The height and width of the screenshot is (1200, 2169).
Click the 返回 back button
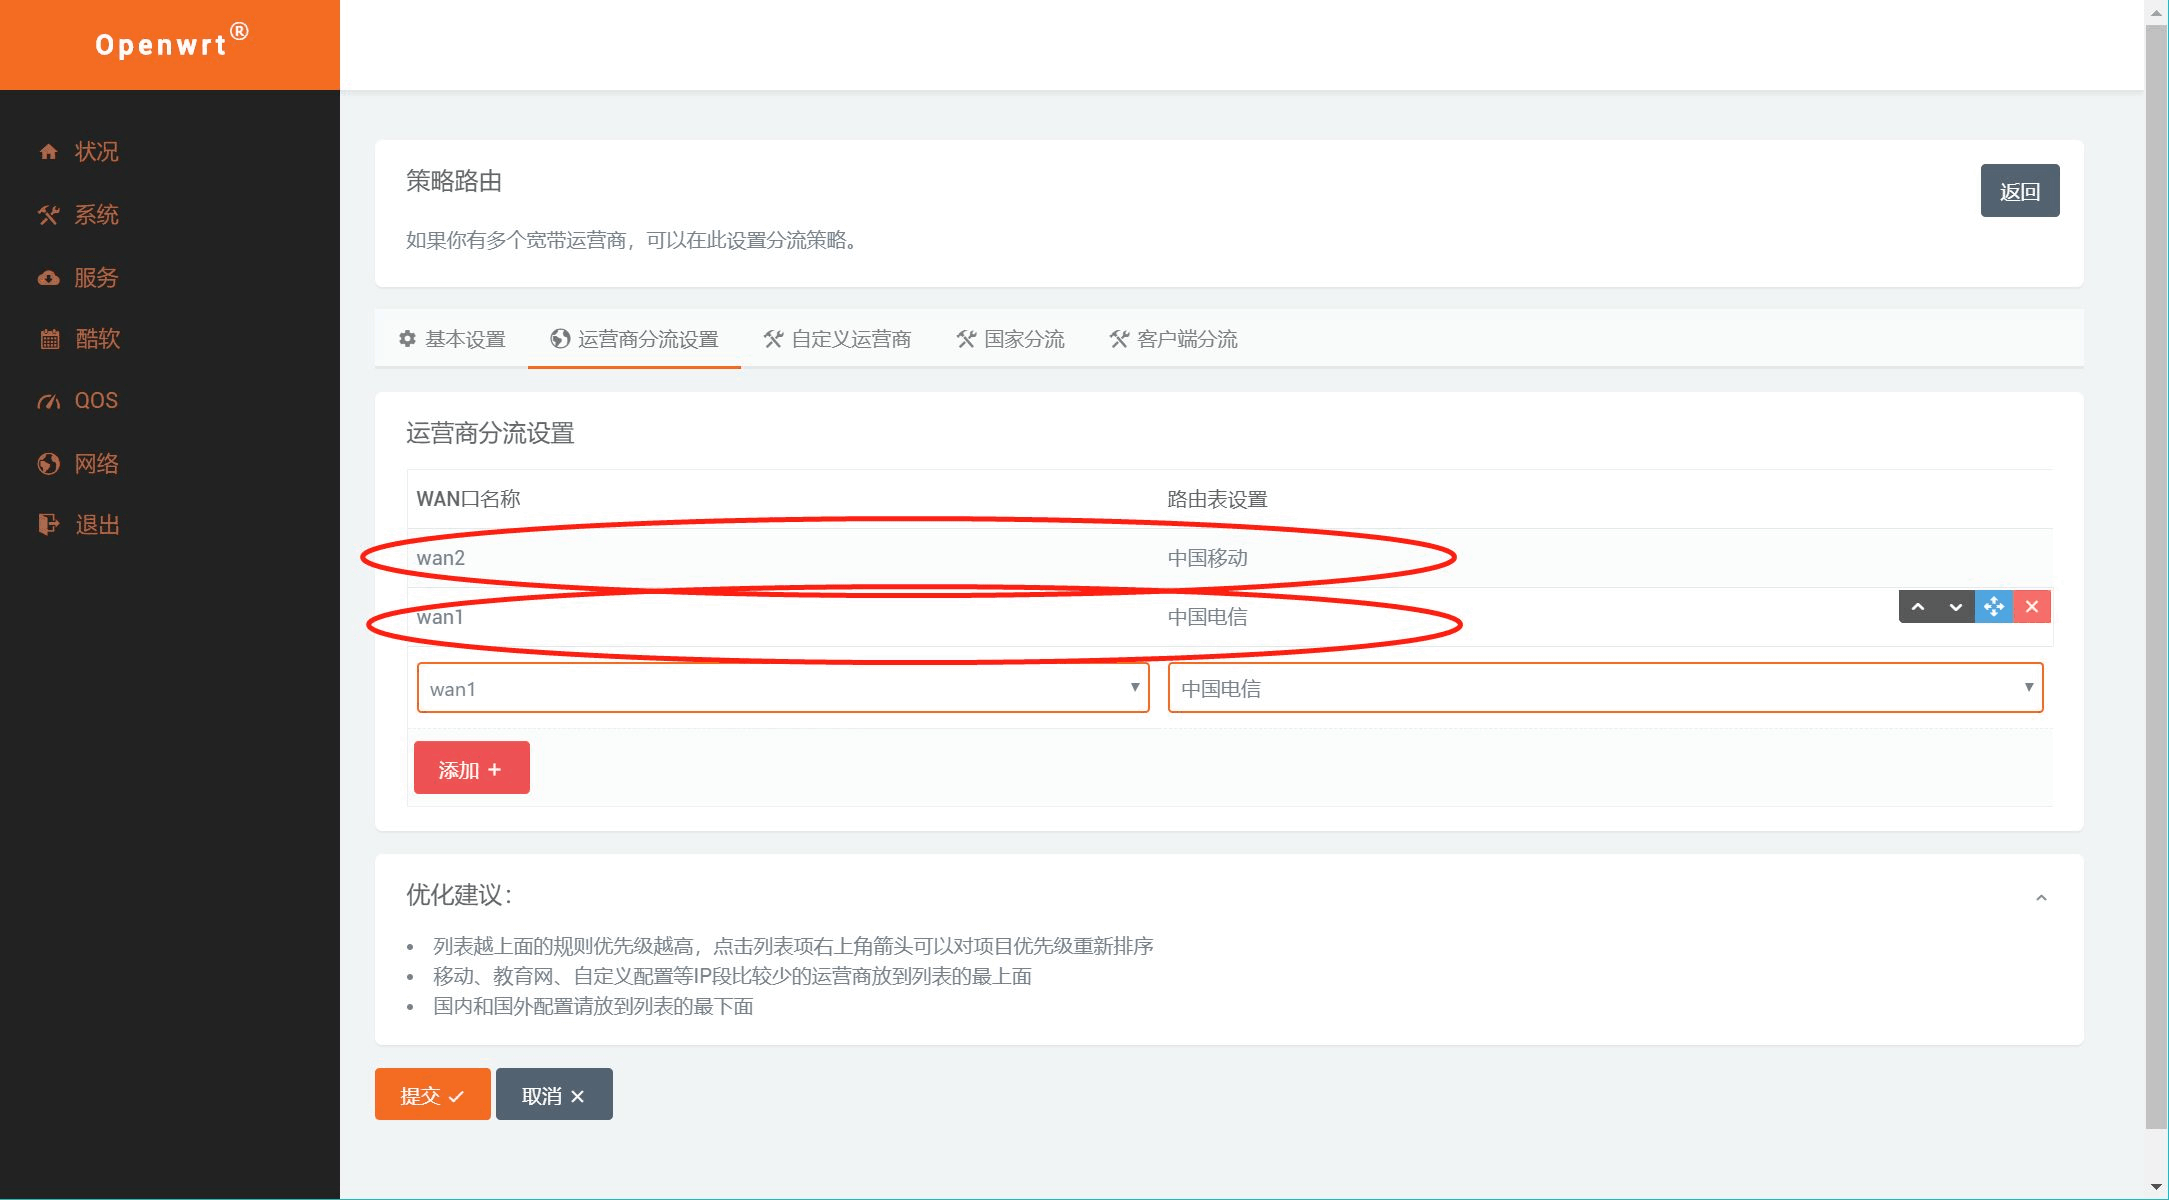pyautogui.click(x=2019, y=191)
